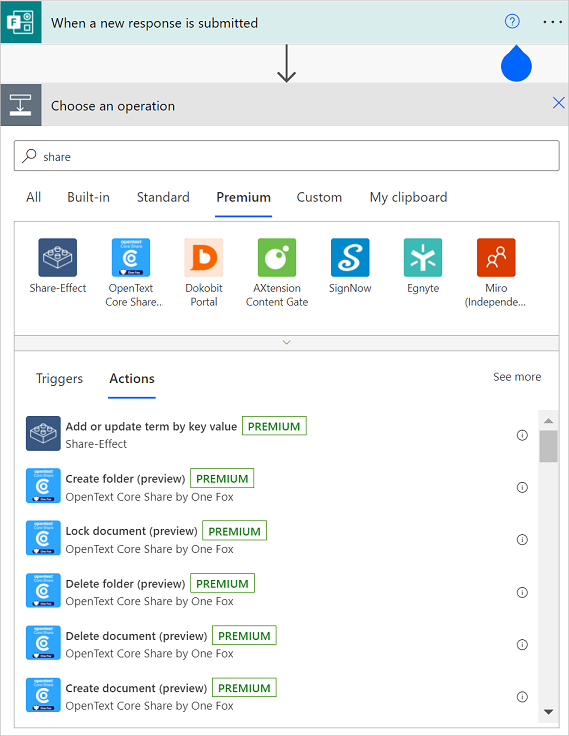Select the Miro connector icon
The image size is (569, 736).
[x=496, y=257]
